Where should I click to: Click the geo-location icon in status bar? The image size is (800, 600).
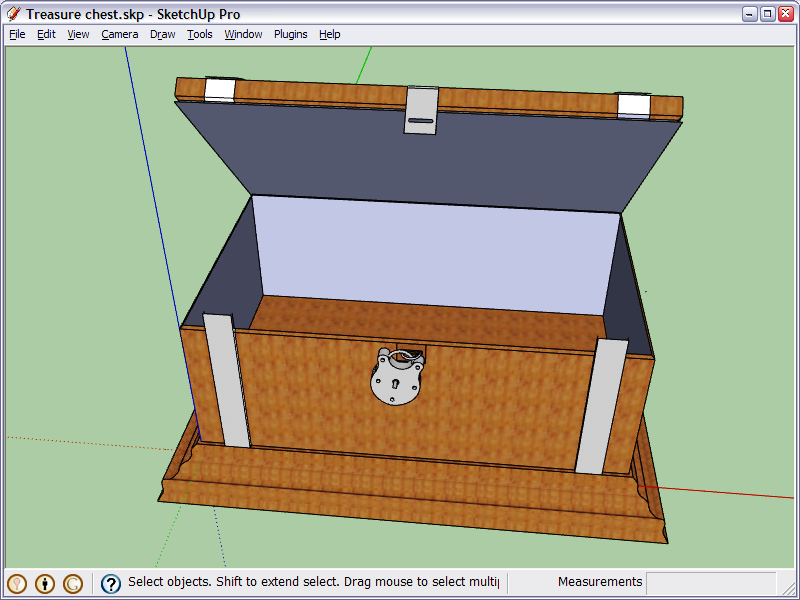(x=17, y=583)
